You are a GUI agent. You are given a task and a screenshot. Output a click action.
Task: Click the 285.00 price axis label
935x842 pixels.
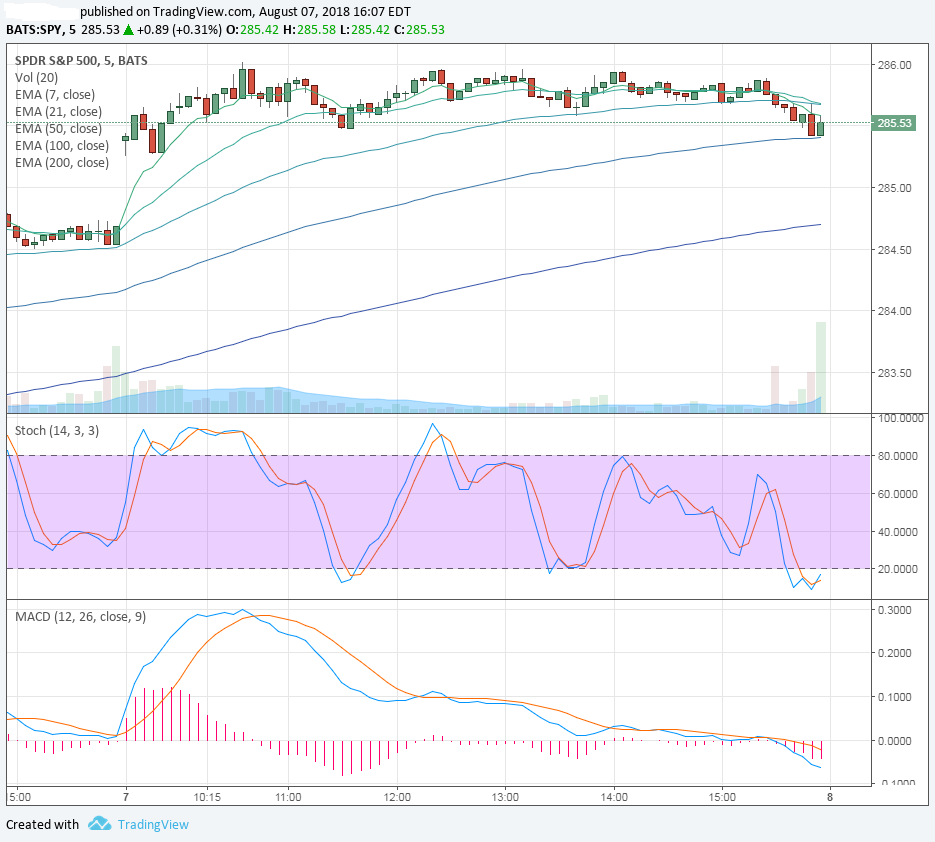pyautogui.click(x=894, y=188)
